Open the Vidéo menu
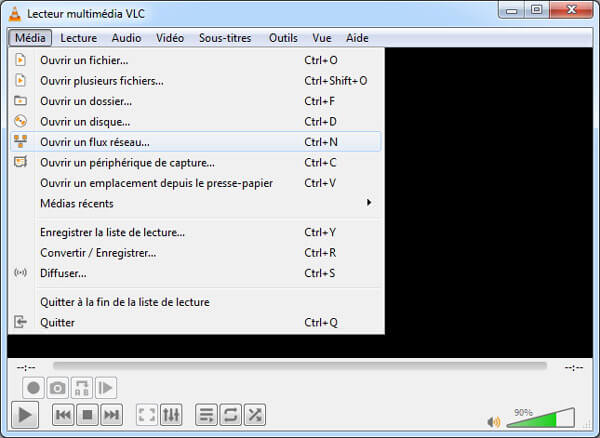This screenshot has height=438, width=600. 170,38
